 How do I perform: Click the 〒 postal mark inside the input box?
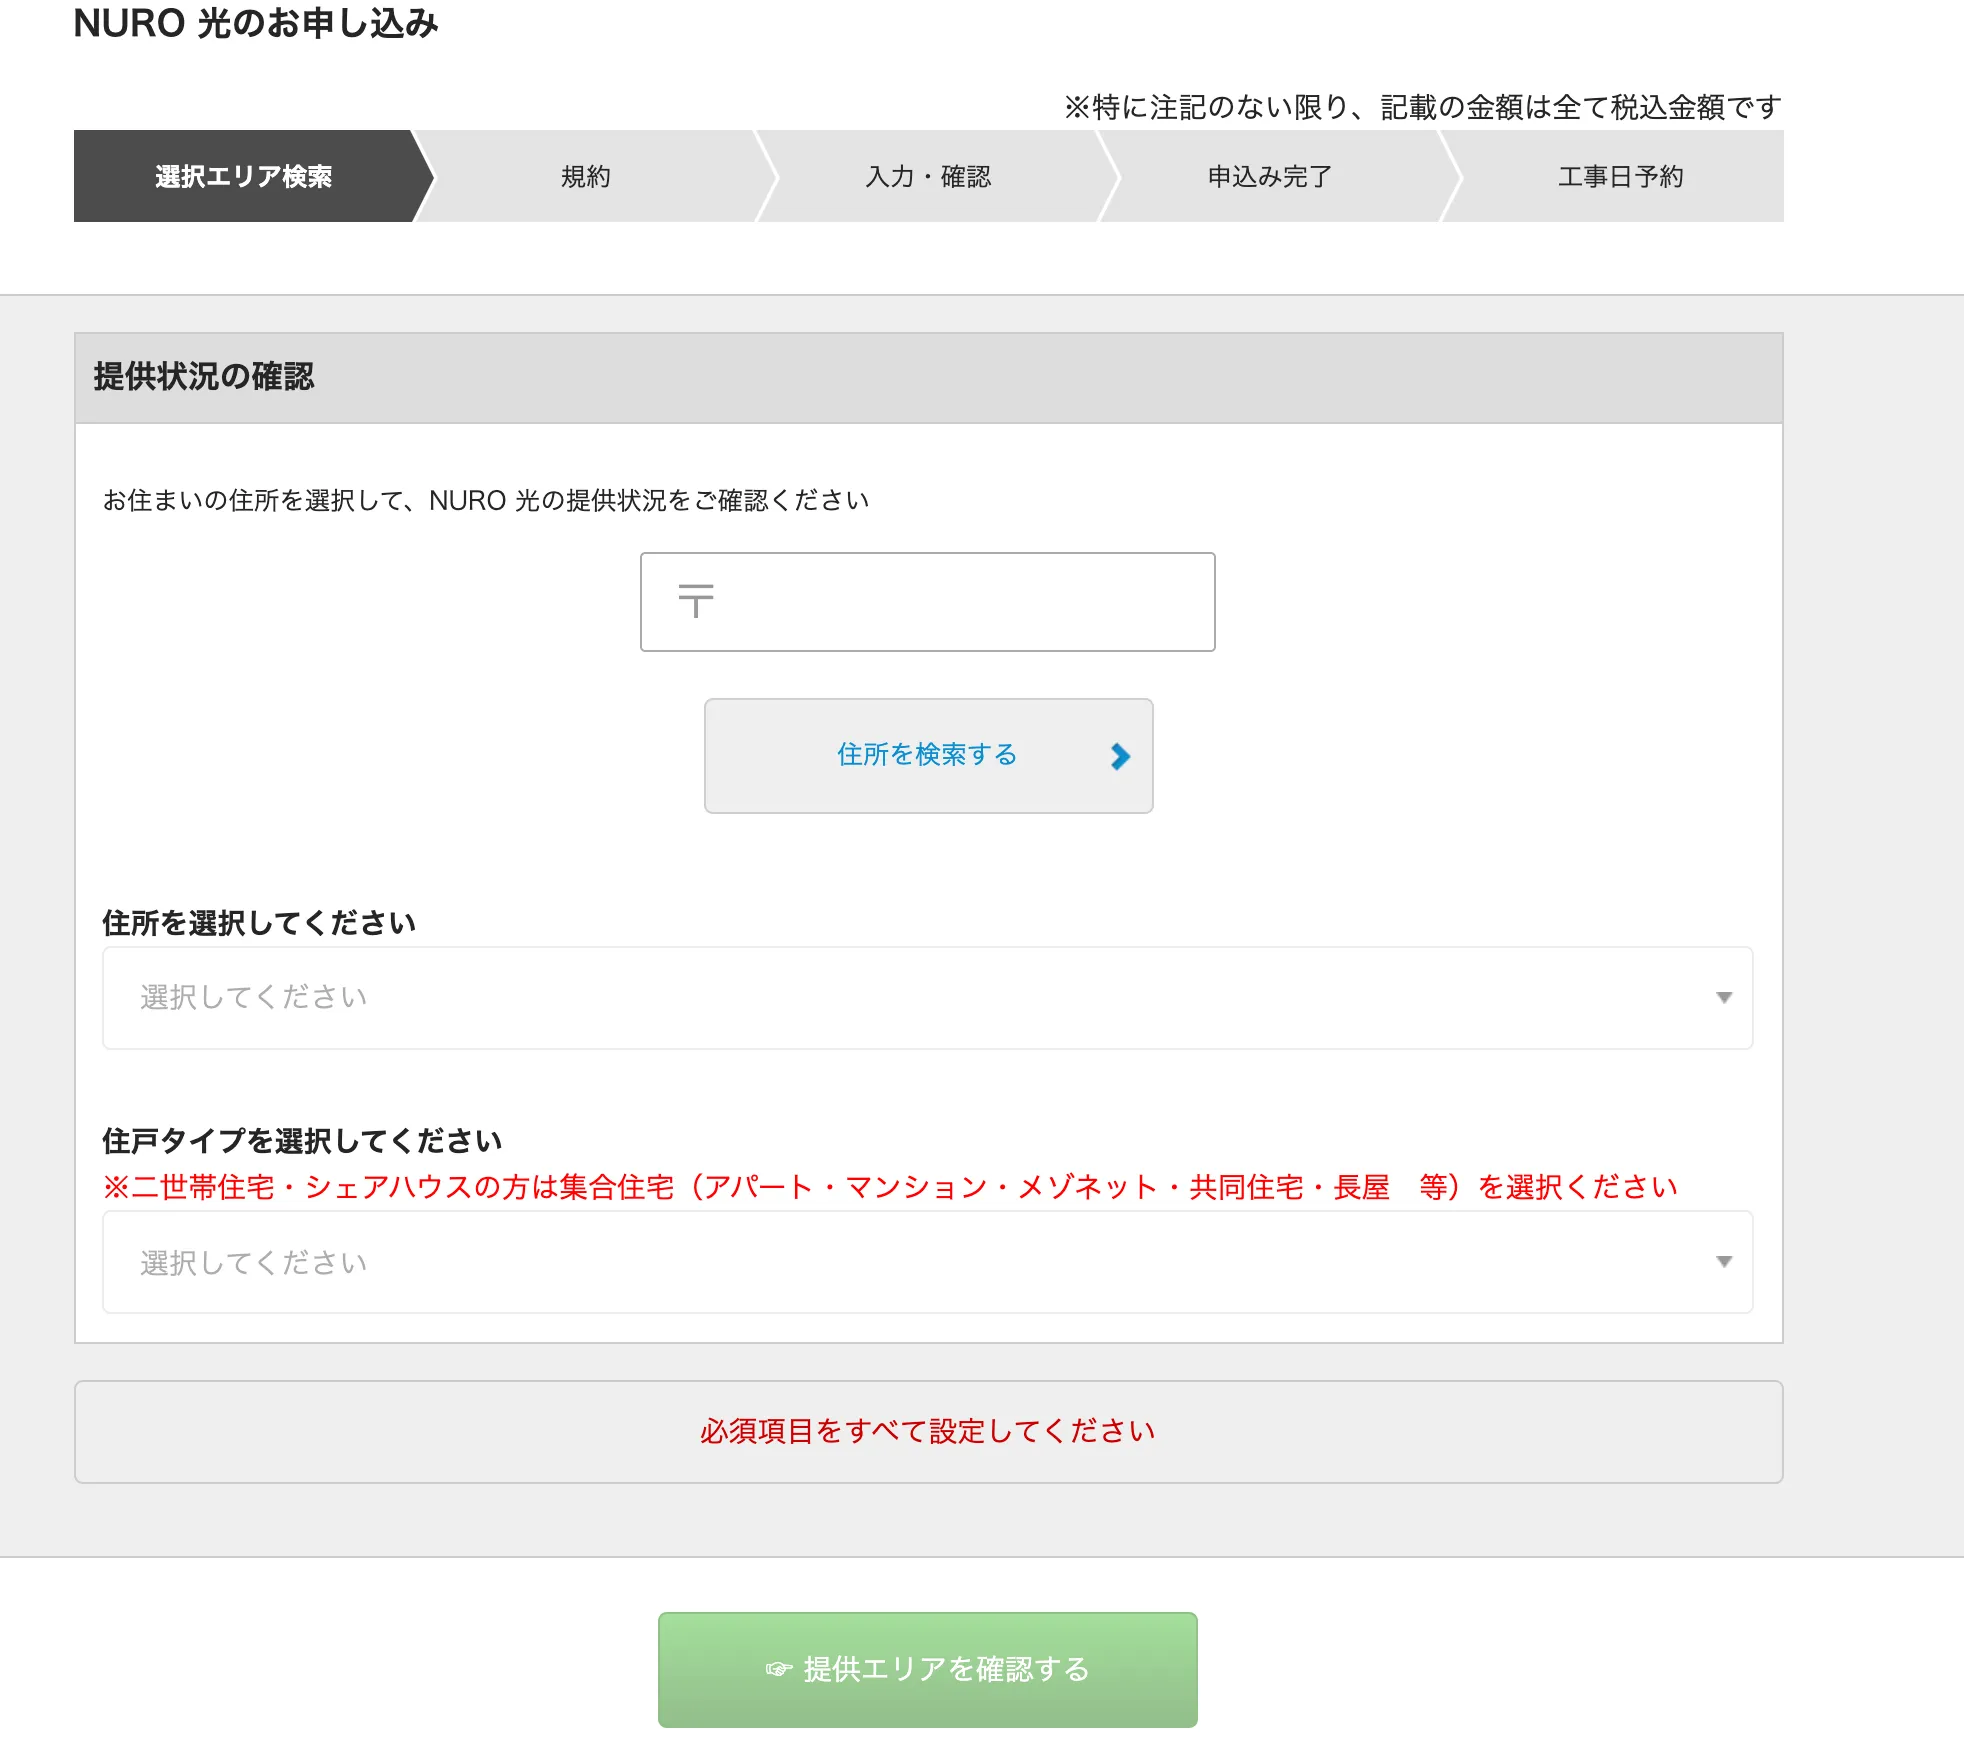(x=697, y=600)
